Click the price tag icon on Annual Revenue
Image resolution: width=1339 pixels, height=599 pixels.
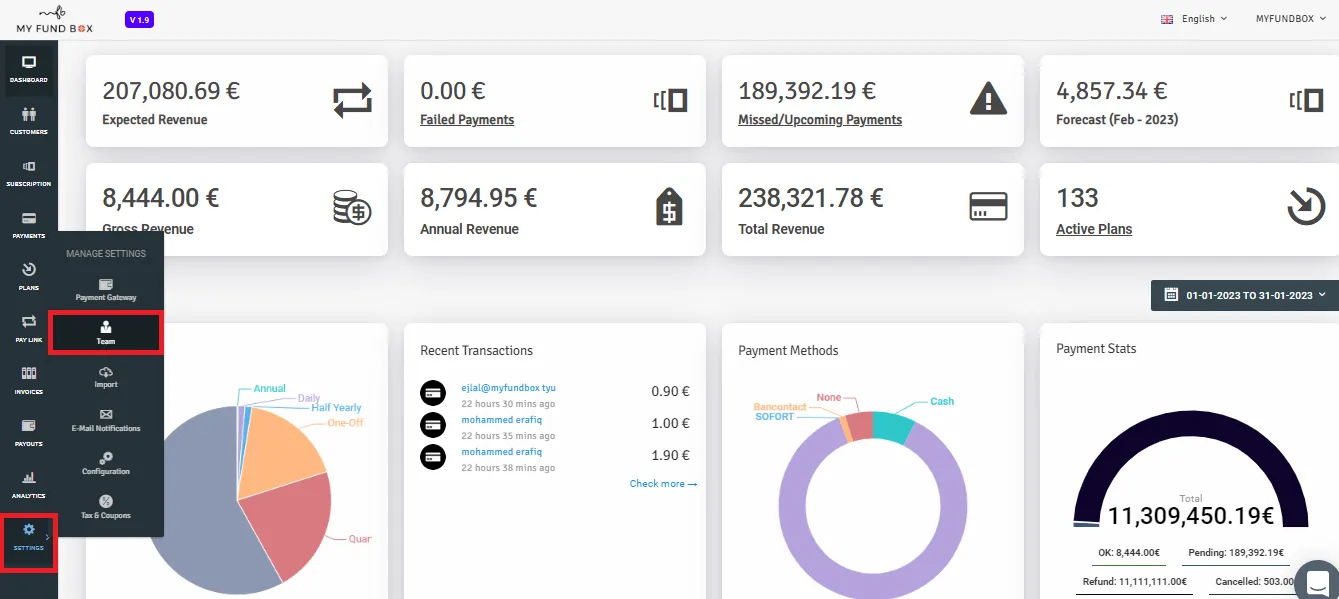[x=669, y=207]
